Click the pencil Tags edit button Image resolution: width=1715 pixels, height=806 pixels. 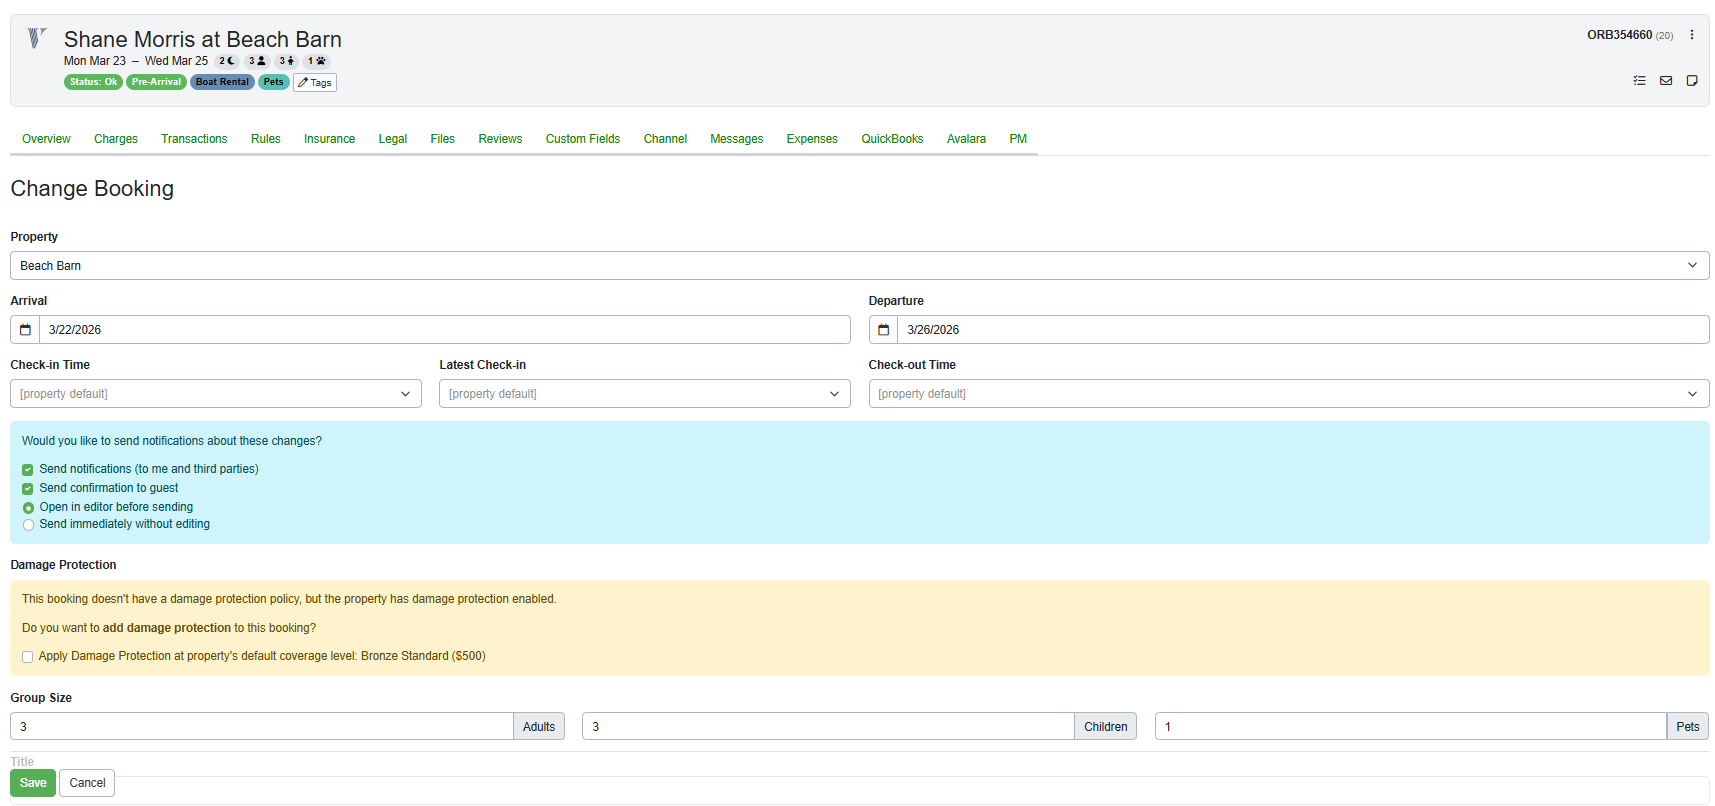[314, 83]
